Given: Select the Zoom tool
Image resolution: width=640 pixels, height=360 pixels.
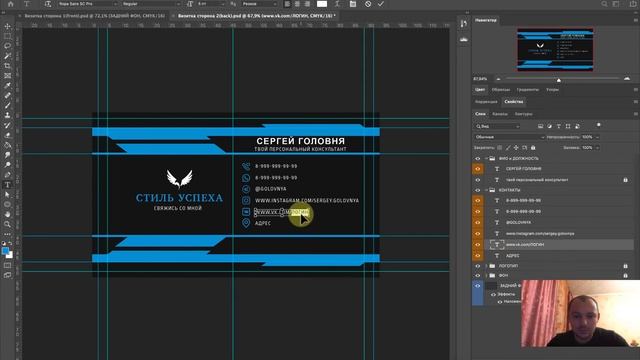Looking at the screenshot, I should point(7,224).
